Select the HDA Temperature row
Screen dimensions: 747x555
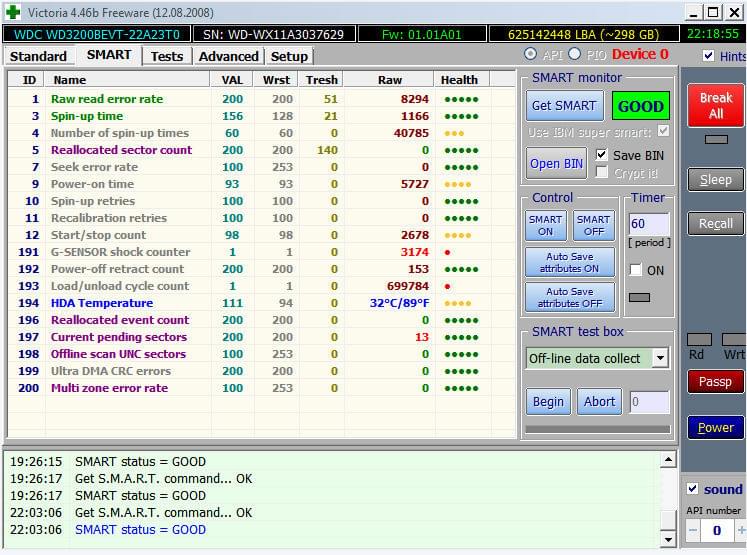click(x=262, y=303)
